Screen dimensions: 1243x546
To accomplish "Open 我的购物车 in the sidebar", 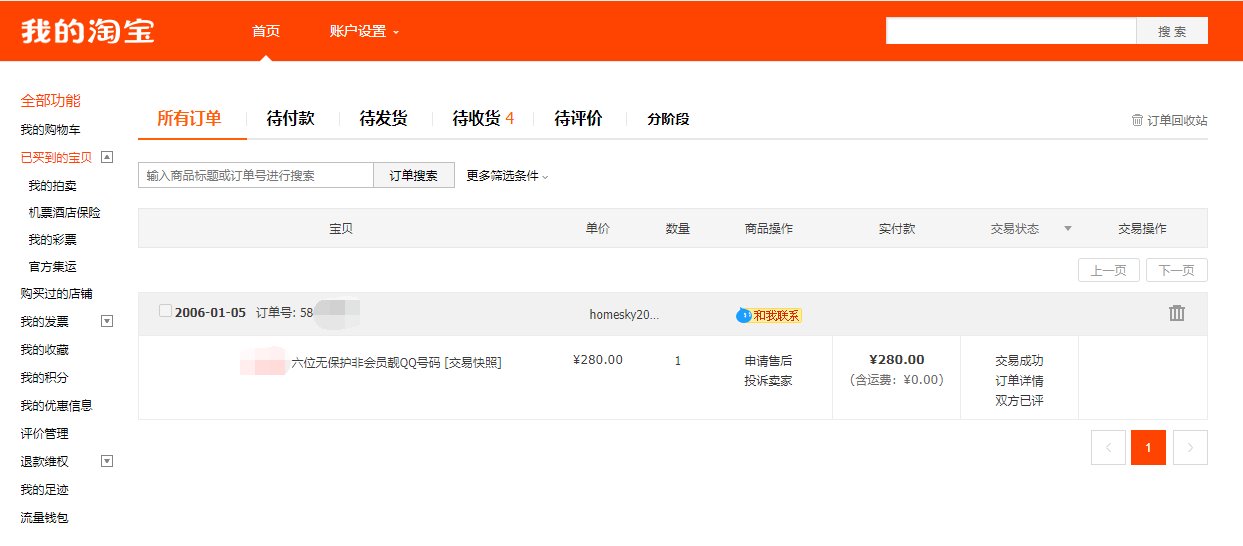I will click(x=50, y=130).
